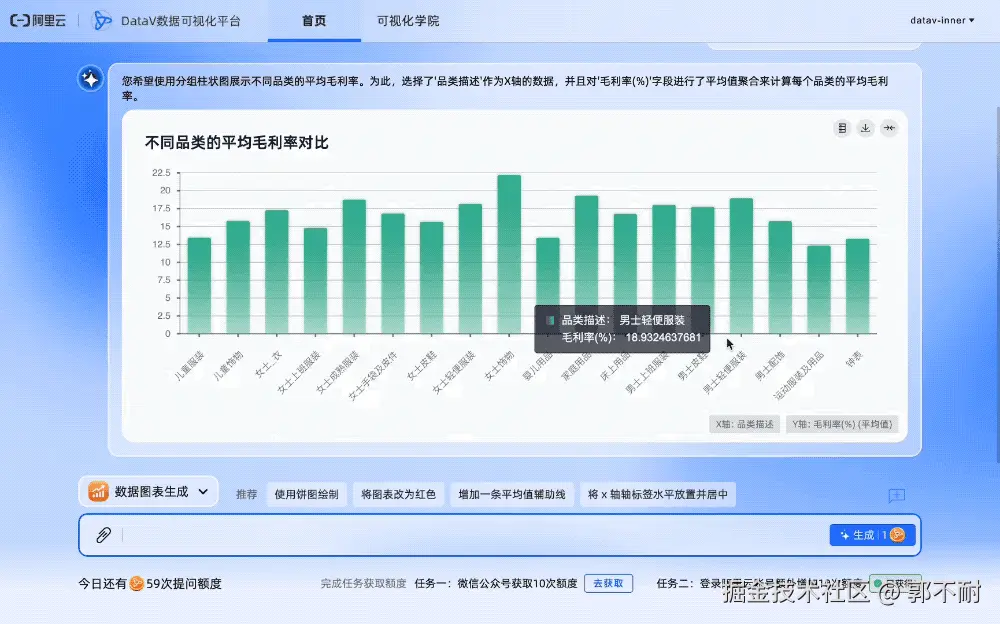Expand the 数据图表生成 dropdown
Screen dimensions: 1000x624
coord(205,493)
